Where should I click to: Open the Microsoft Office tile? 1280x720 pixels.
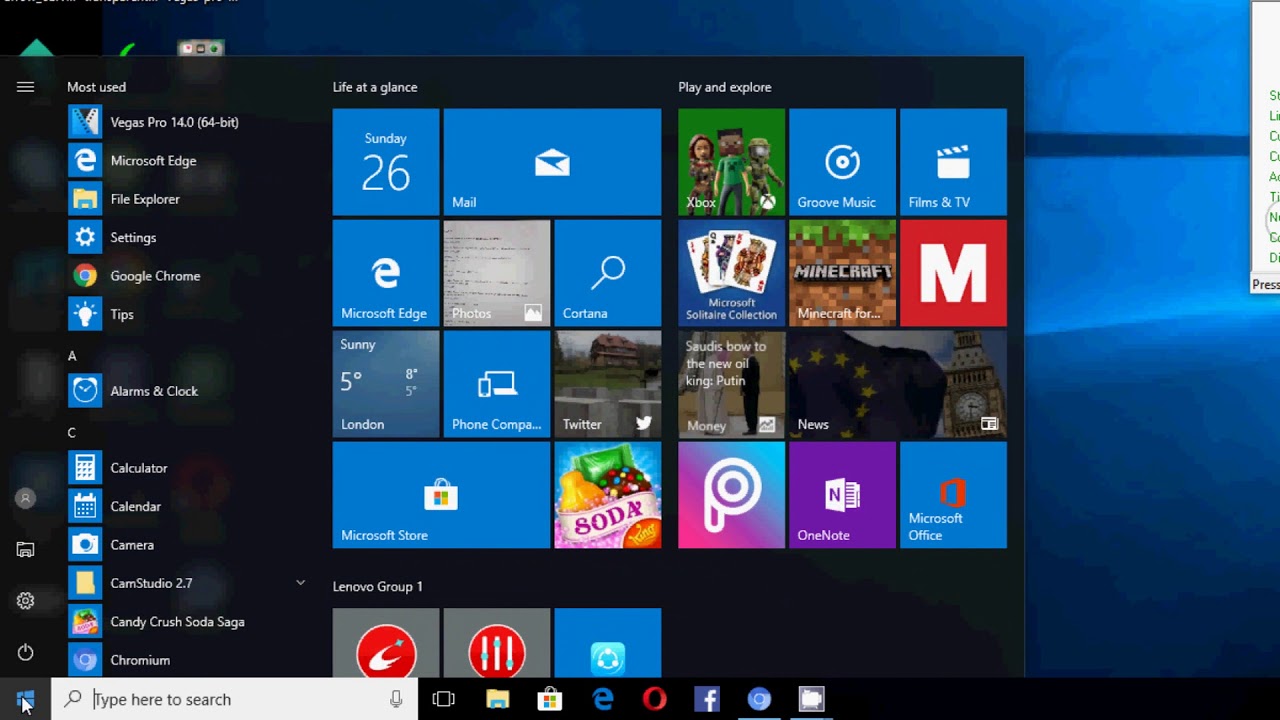954,495
